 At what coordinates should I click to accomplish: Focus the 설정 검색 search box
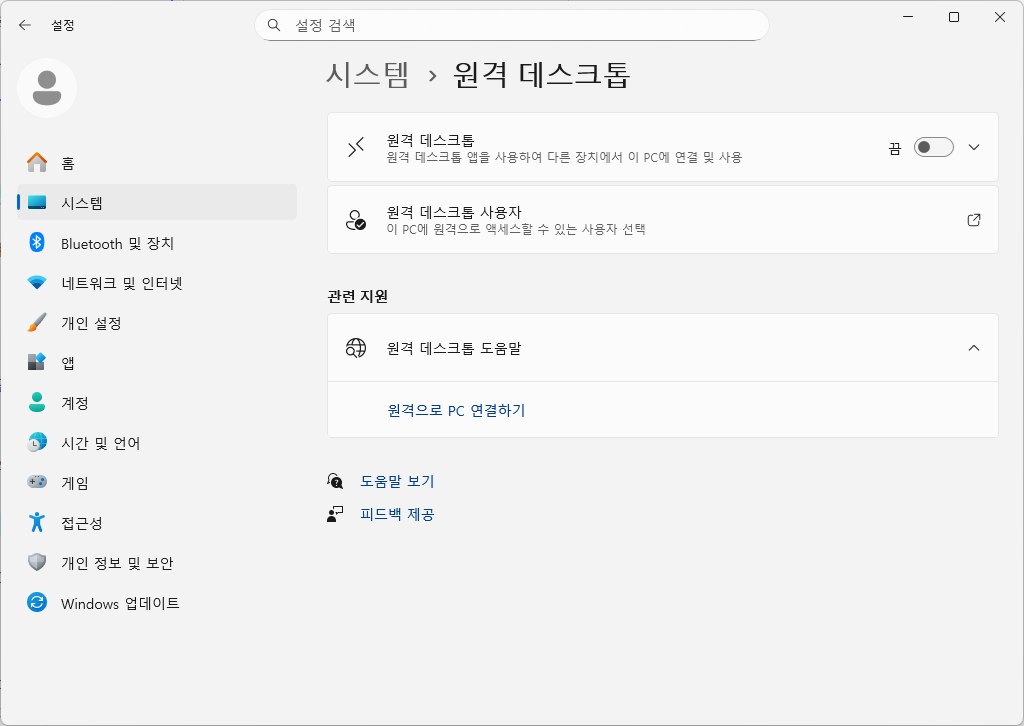511,25
